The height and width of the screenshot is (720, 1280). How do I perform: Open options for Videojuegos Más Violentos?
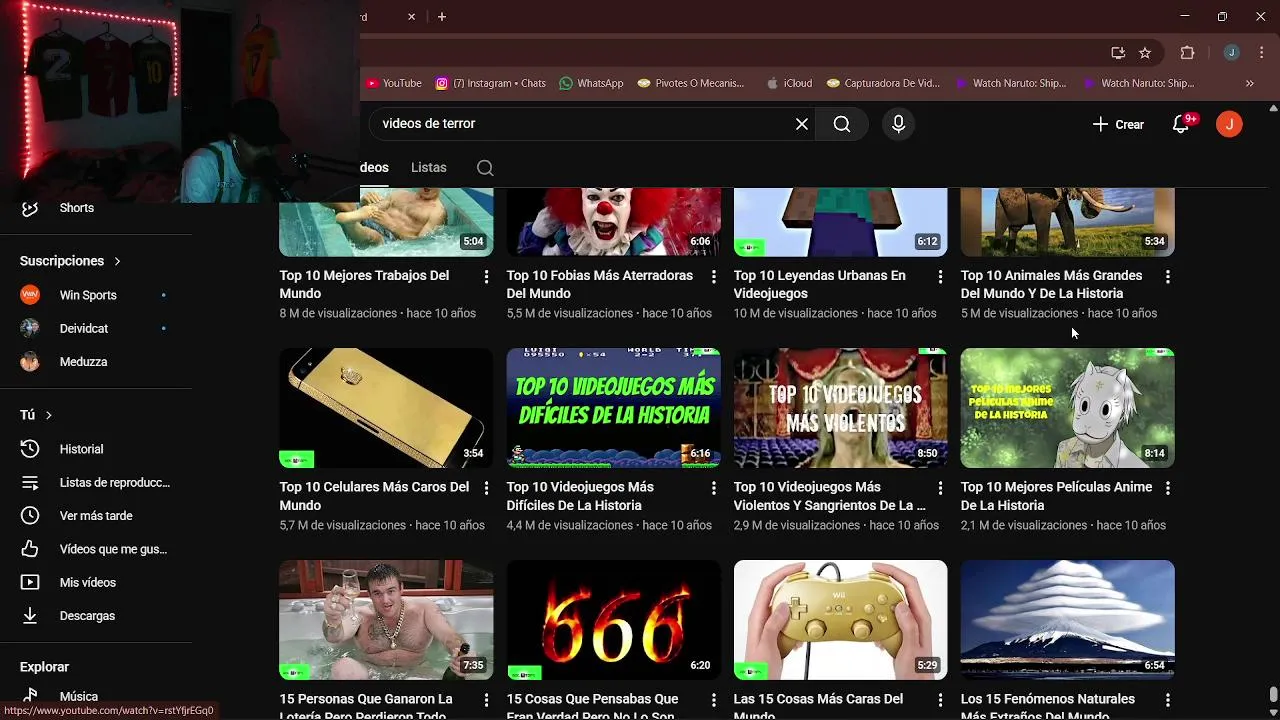(x=940, y=488)
